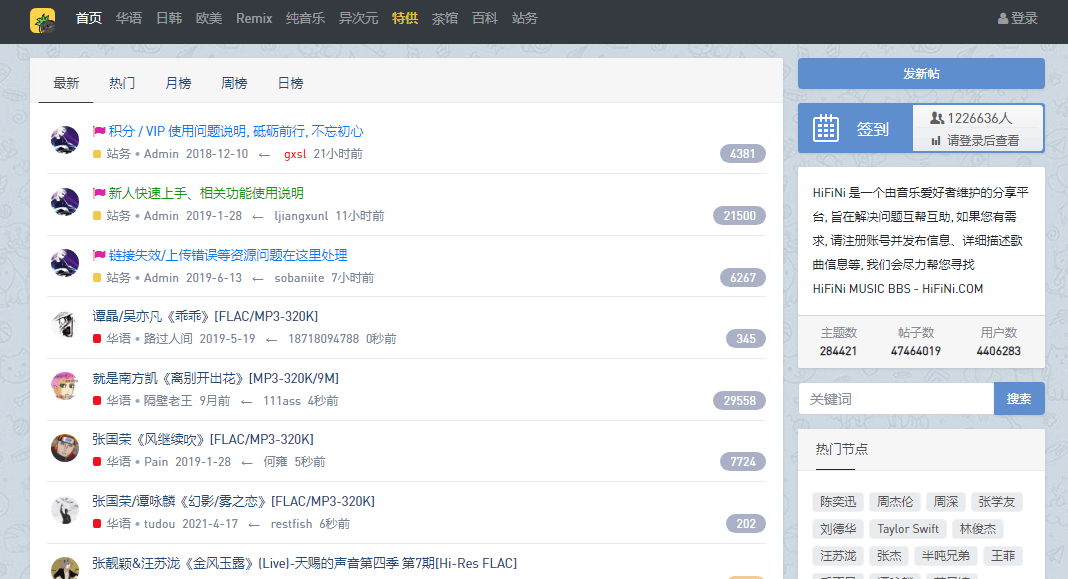
Task: Click the user icon next to 登录
Action: [1003, 19]
